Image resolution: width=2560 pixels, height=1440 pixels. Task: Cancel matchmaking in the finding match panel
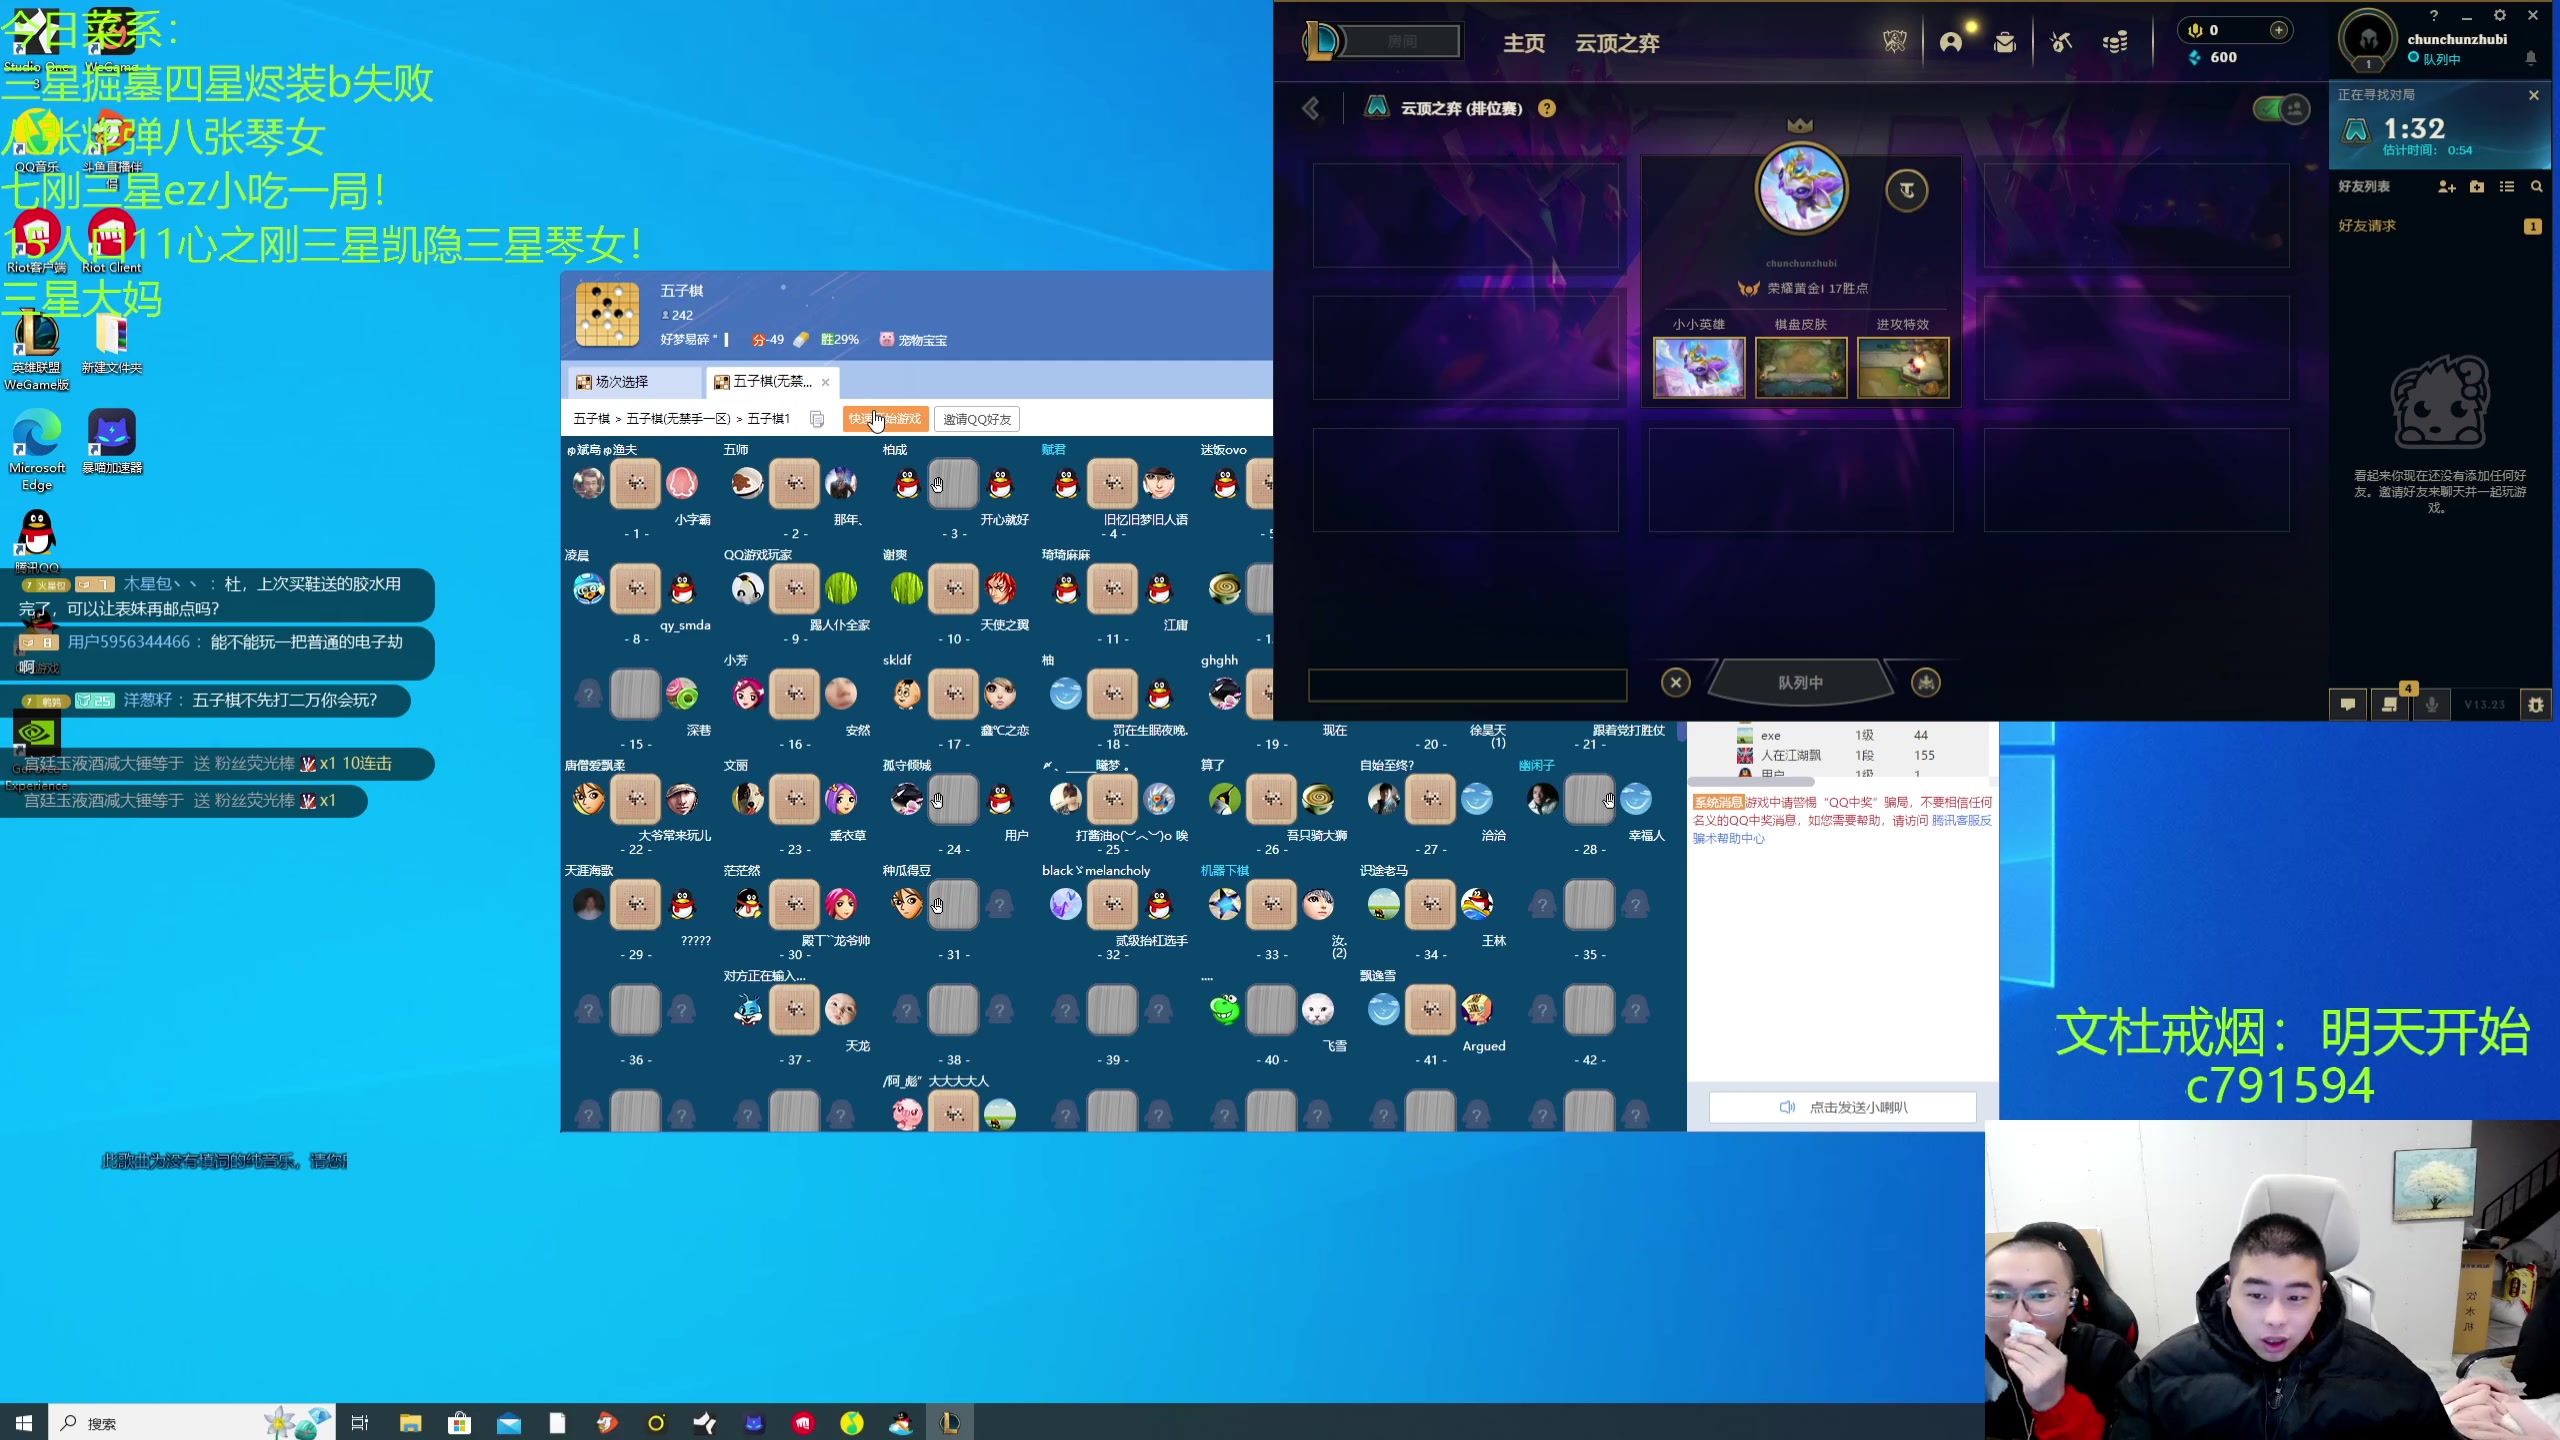pyautogui.click(x=2533, y=95)
